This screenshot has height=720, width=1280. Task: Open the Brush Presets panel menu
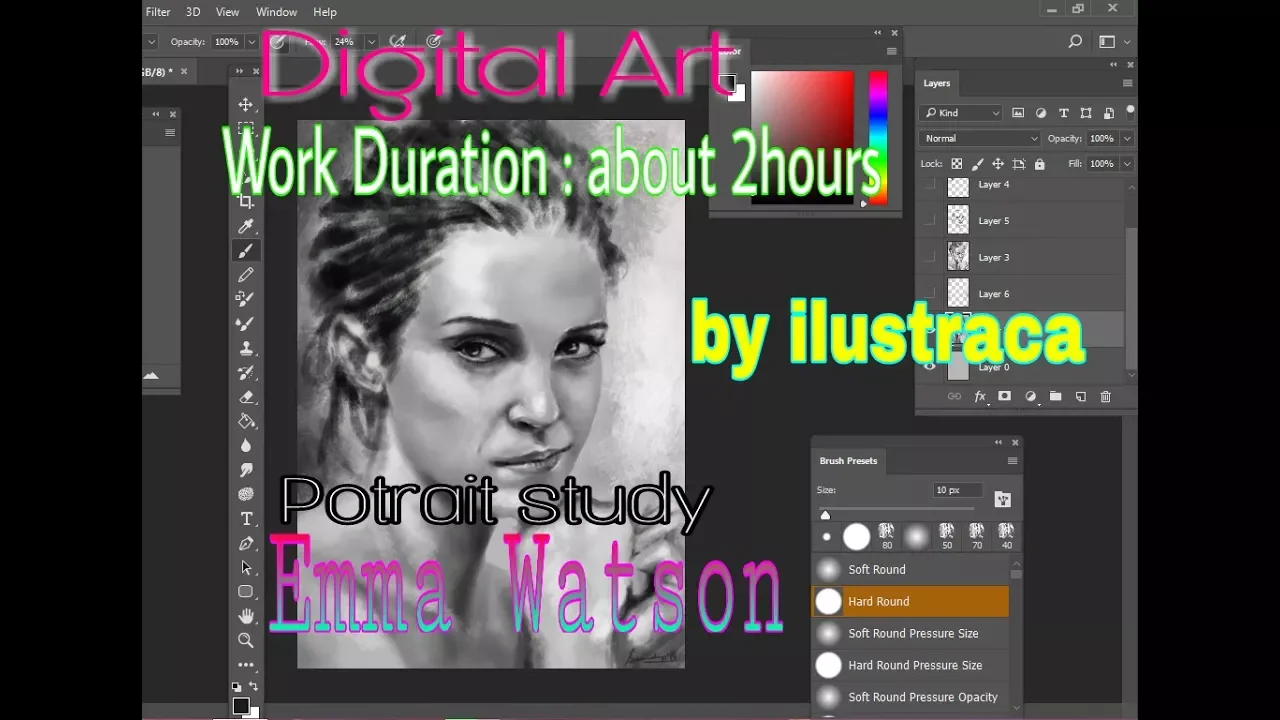[1012, 461]
